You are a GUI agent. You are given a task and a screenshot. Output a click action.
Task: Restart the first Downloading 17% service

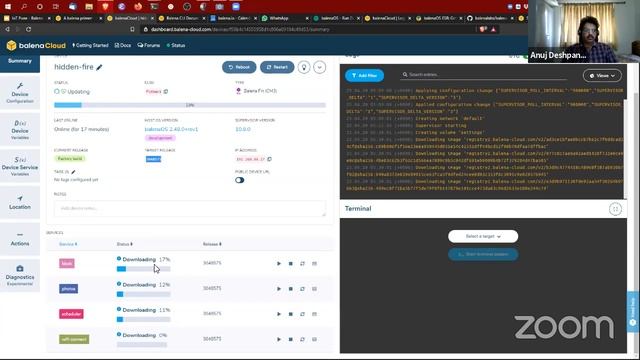(302, 264)
